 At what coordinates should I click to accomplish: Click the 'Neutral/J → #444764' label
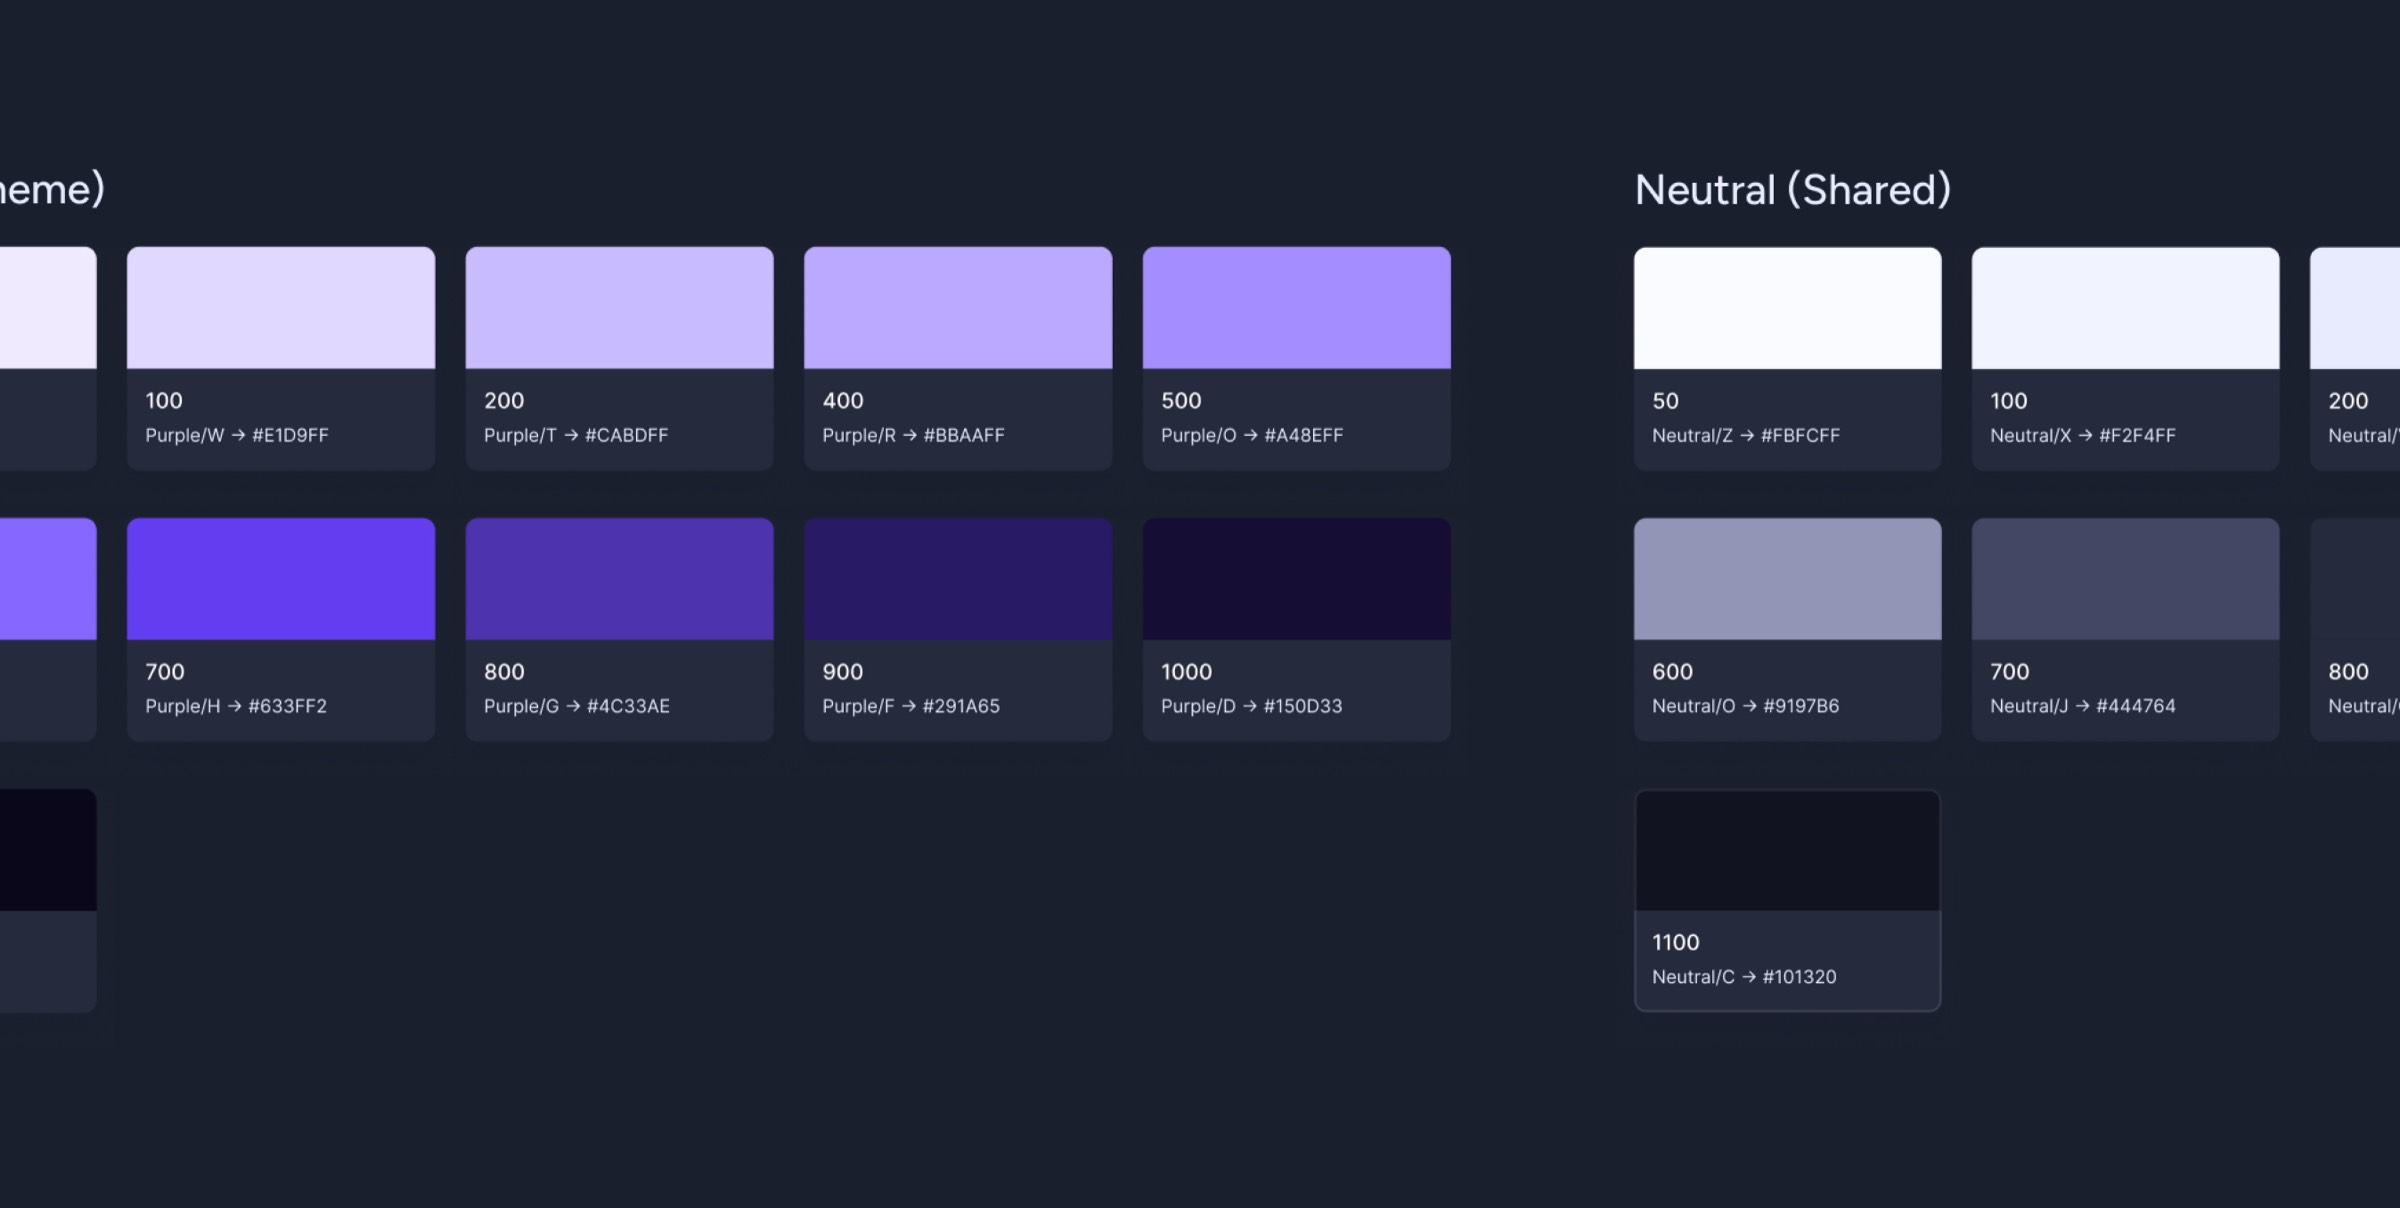[x=2083, y=706]
